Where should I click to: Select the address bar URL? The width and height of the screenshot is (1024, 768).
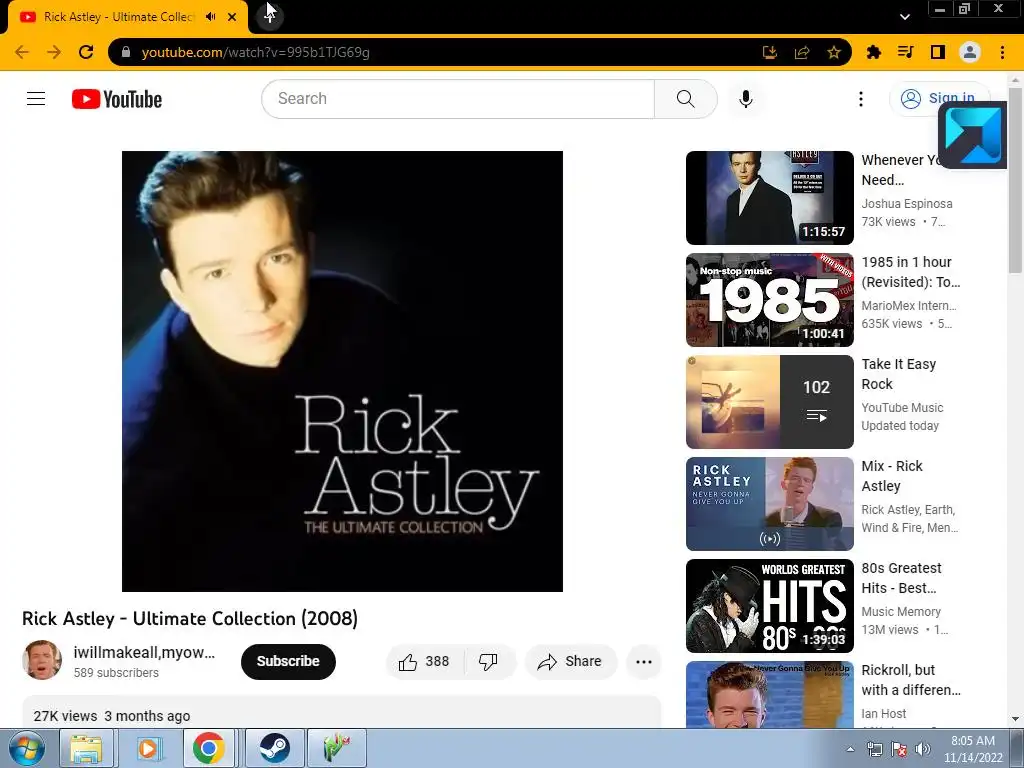255,52
